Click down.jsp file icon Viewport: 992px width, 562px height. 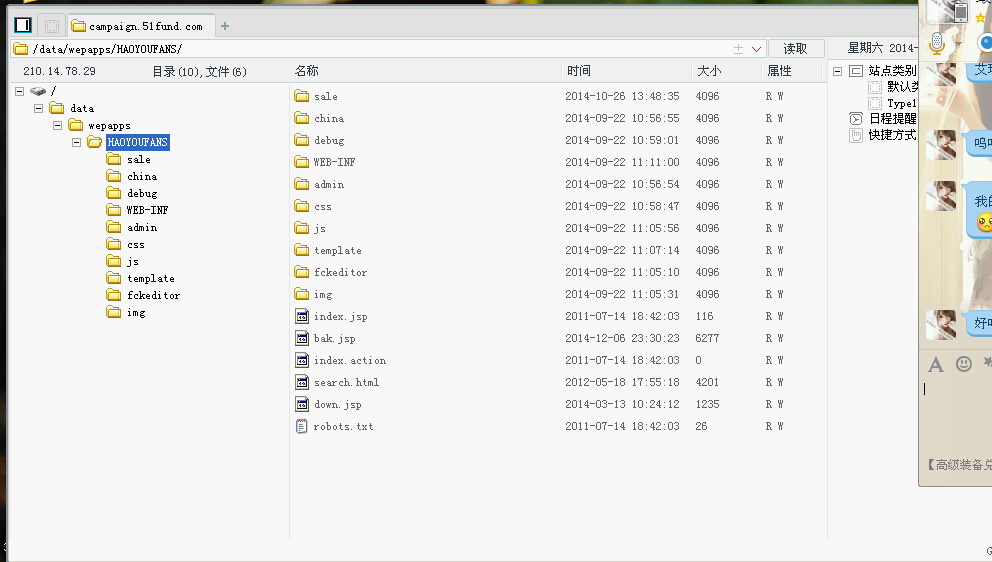tap(302, 404)
